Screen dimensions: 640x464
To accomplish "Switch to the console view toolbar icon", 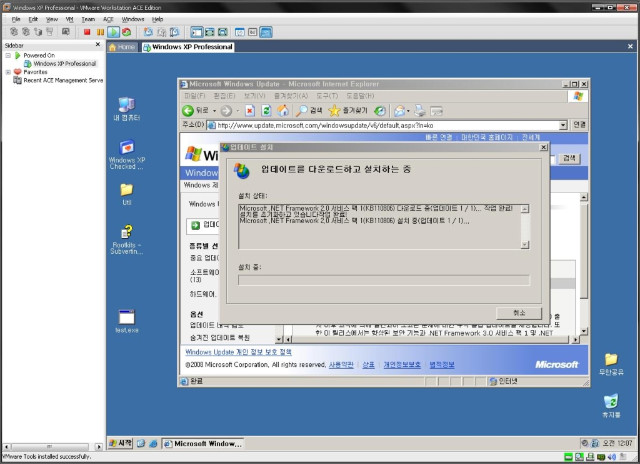I will 266,32.
